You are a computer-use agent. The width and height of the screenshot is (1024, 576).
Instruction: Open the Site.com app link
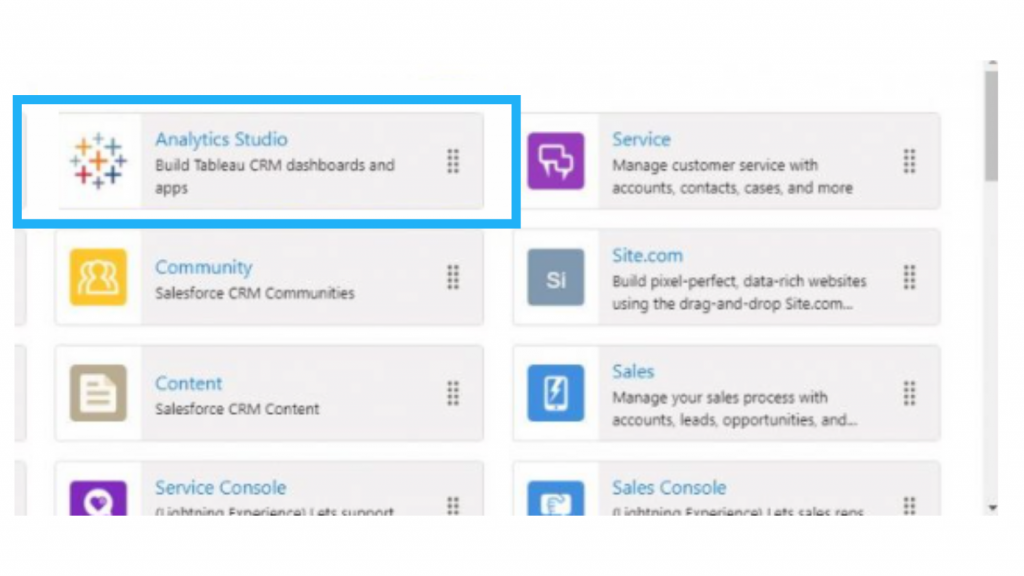[647, 255]
